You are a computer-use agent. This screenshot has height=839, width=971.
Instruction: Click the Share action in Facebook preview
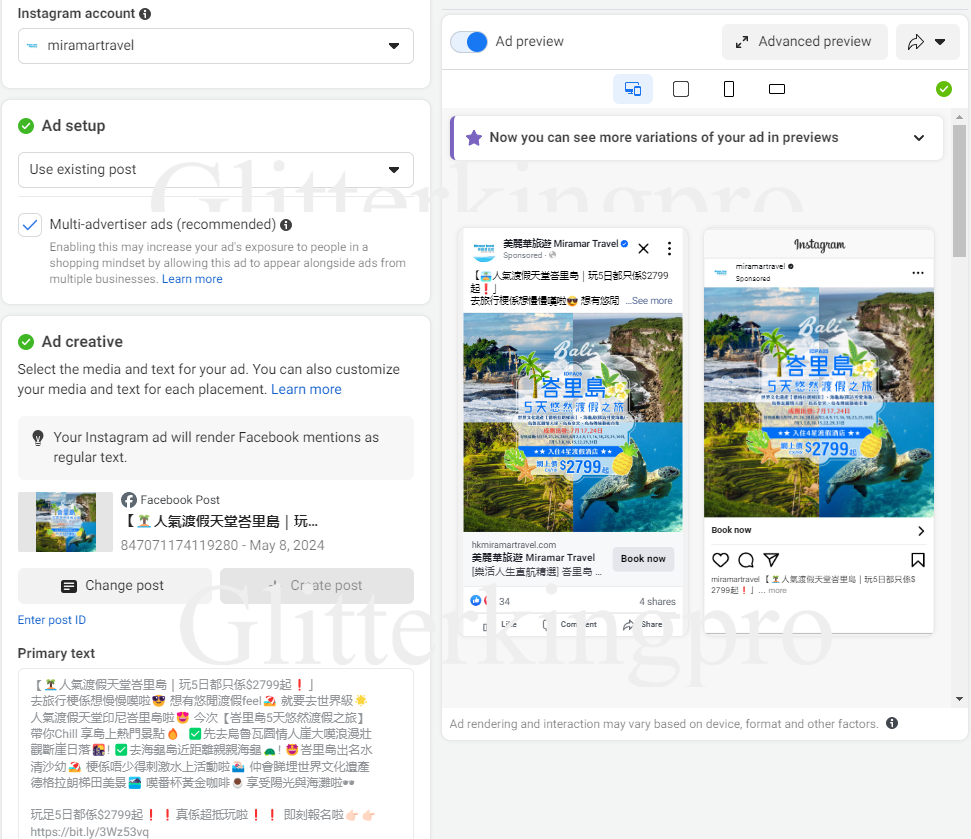click(x=643, y=625)
